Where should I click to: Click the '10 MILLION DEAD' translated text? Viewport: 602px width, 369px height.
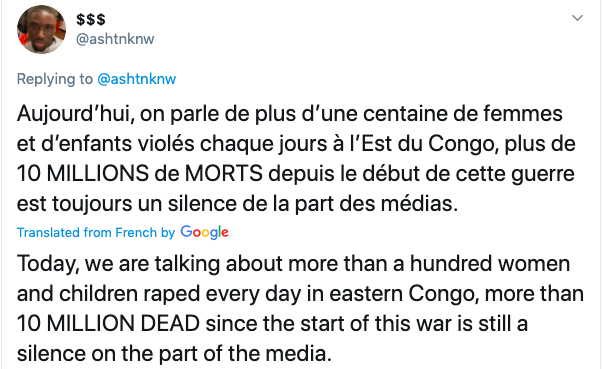(x=108, y=323)
